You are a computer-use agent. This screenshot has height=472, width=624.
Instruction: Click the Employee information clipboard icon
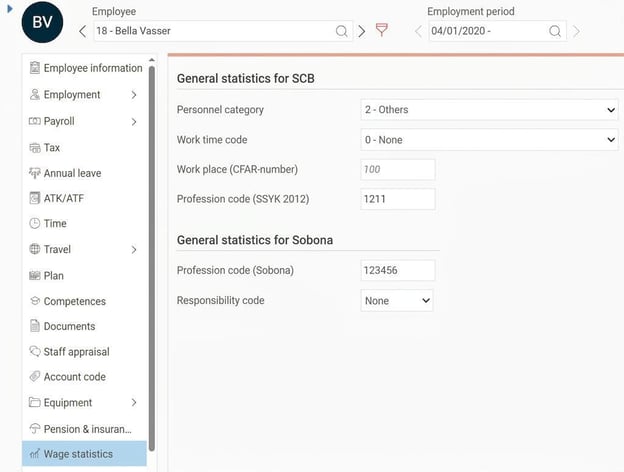[35, 68]
